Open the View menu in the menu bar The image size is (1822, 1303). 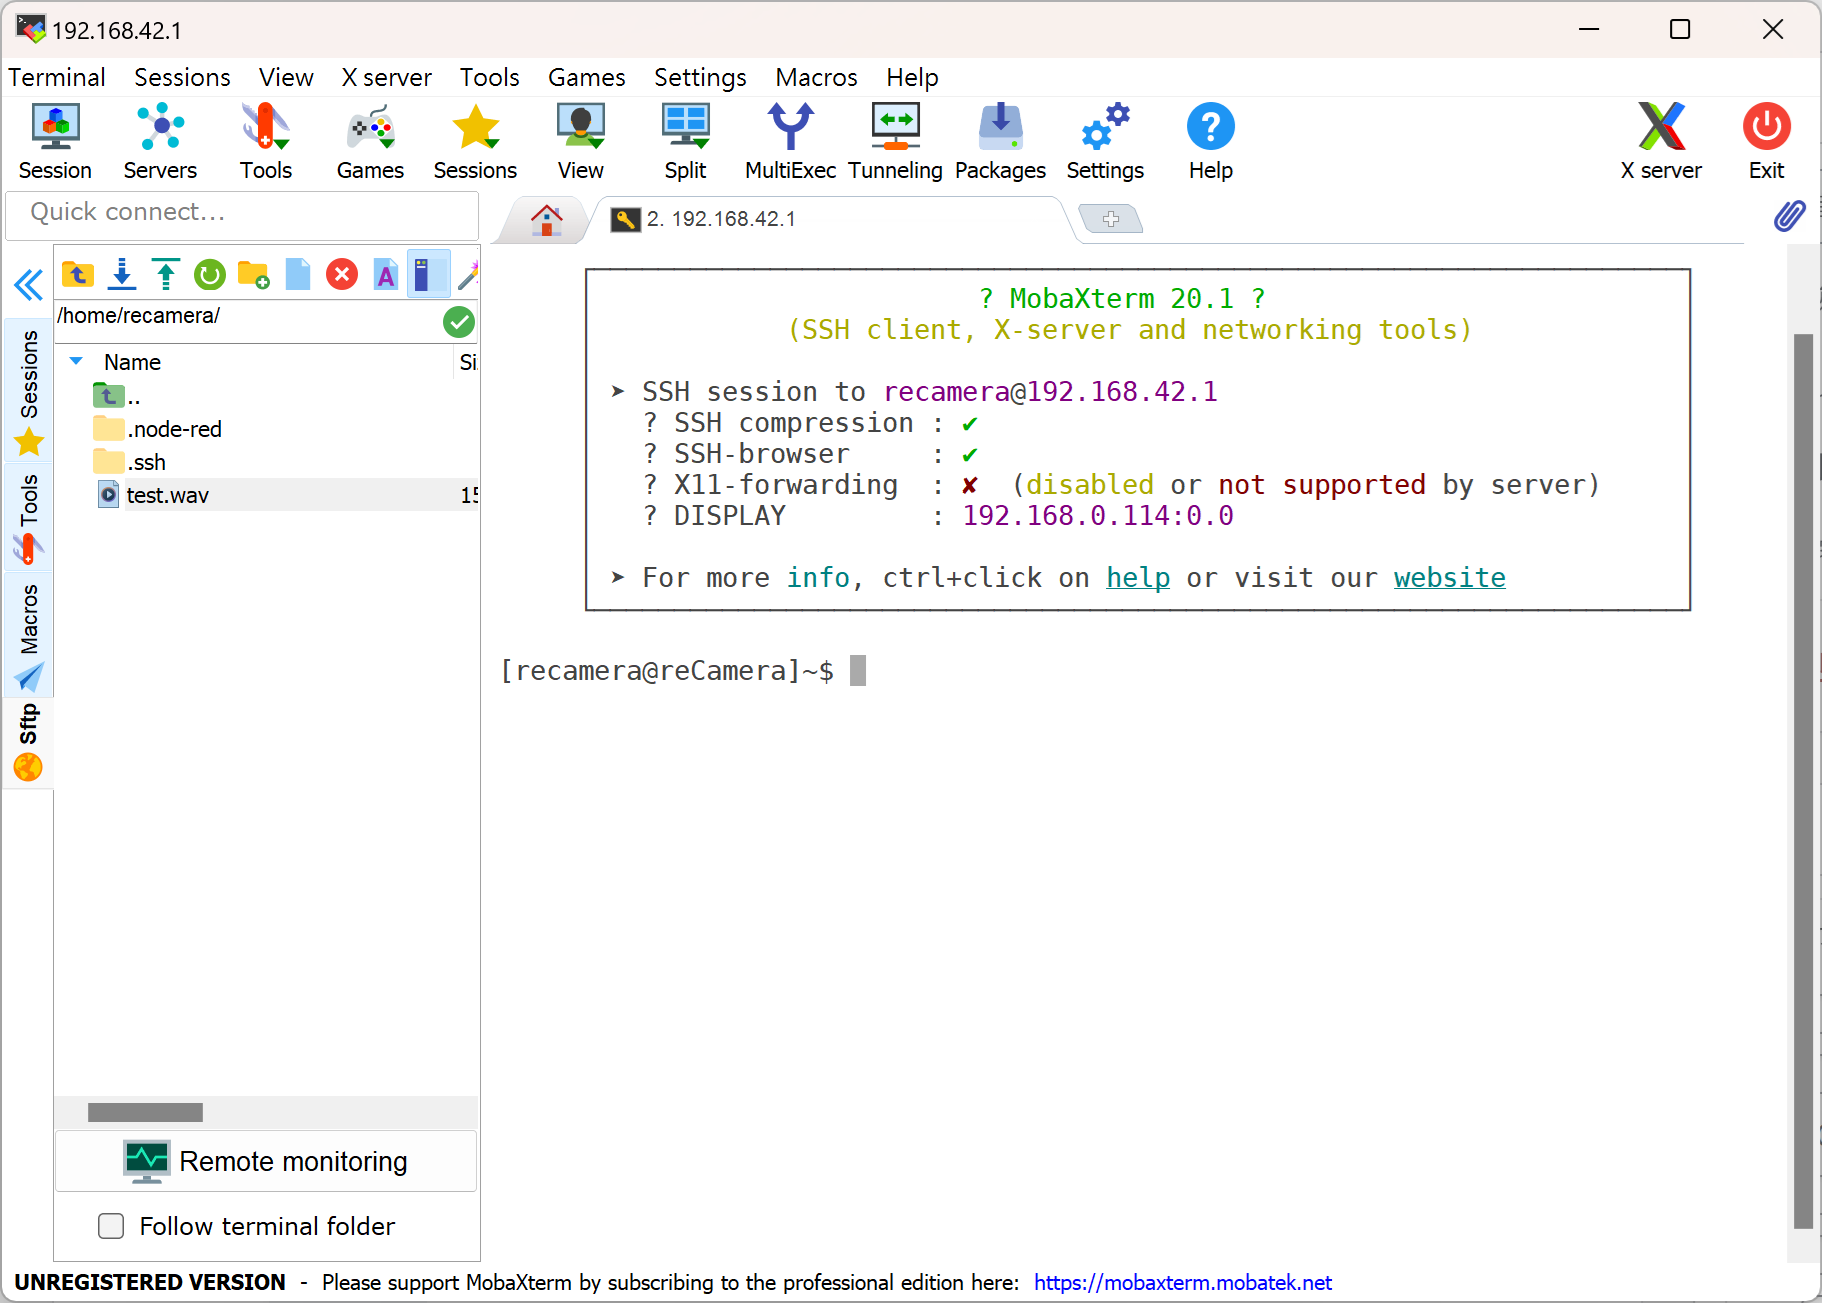point(286,77)
